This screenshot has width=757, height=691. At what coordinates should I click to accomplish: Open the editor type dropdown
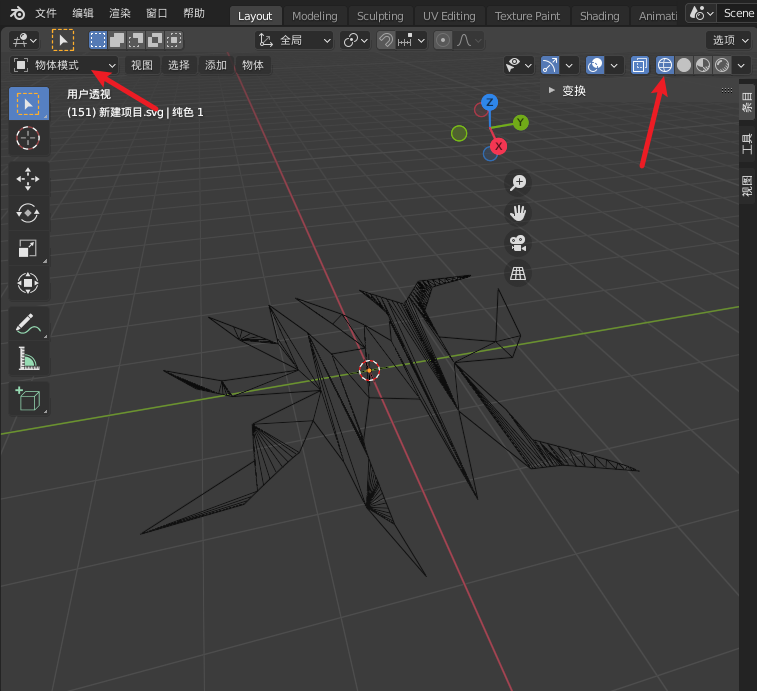point(25,40)
